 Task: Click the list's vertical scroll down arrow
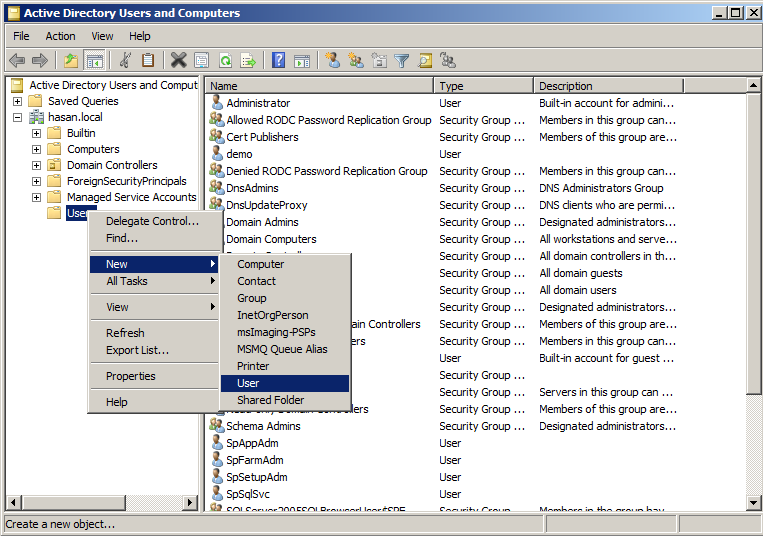[753, 502]
